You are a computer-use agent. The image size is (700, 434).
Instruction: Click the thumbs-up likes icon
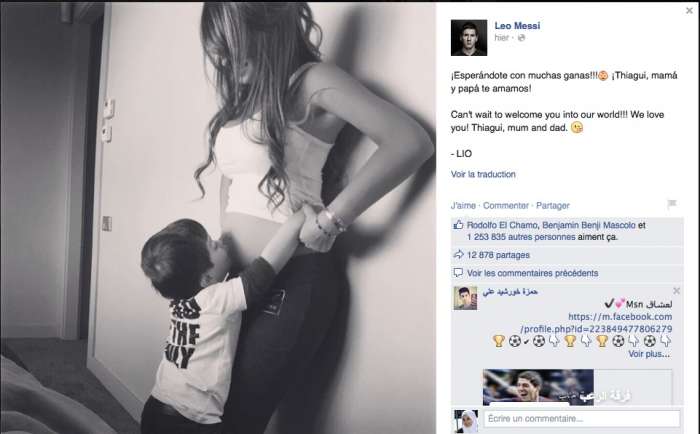[458, 225]
